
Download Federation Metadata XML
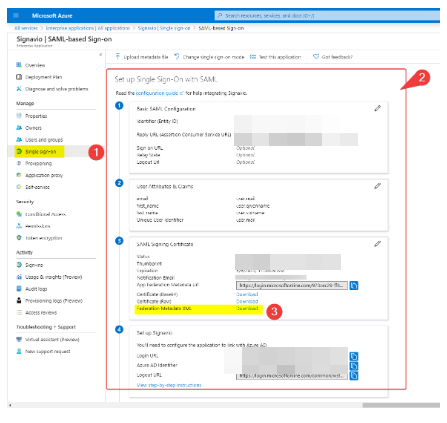pyautogui.click(x=247, y=308)
